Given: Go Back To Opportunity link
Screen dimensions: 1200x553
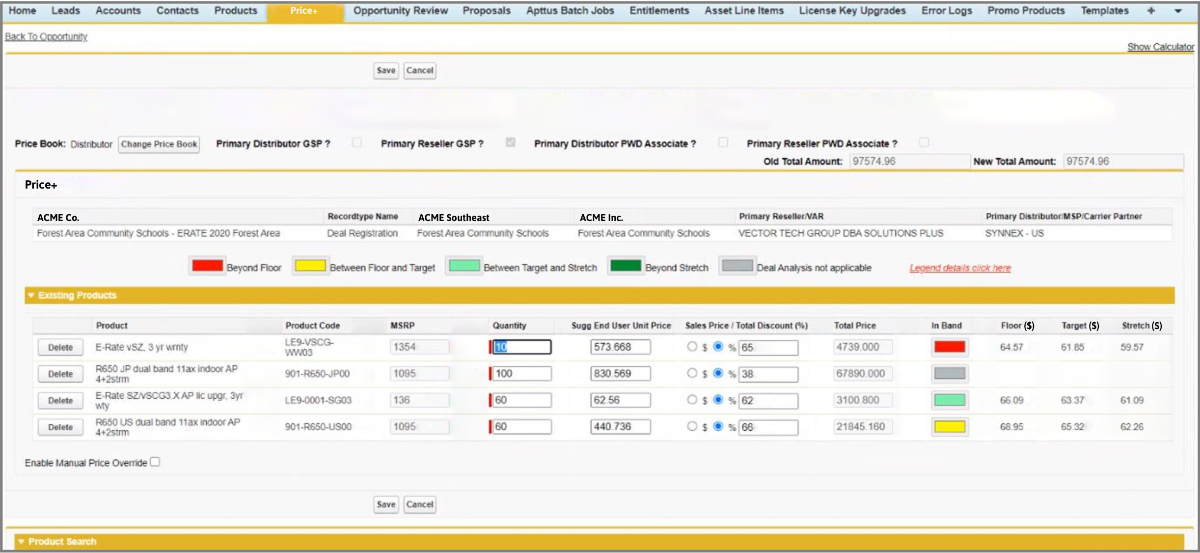Looking at the screenshot, I should tap(46, 37).
